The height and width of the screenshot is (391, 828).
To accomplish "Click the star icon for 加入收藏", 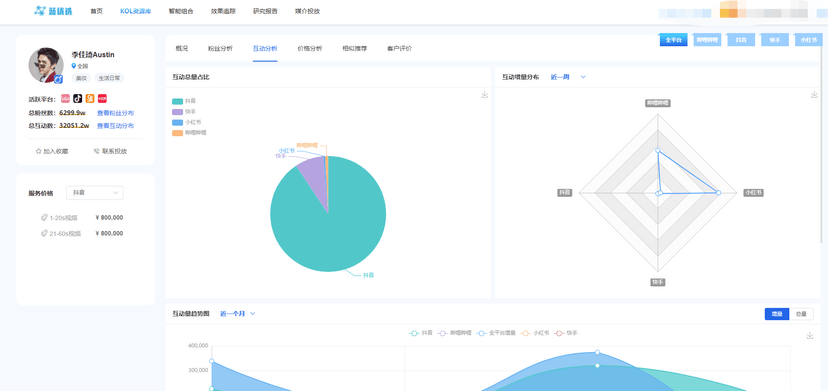I will [x=39, y=151].
